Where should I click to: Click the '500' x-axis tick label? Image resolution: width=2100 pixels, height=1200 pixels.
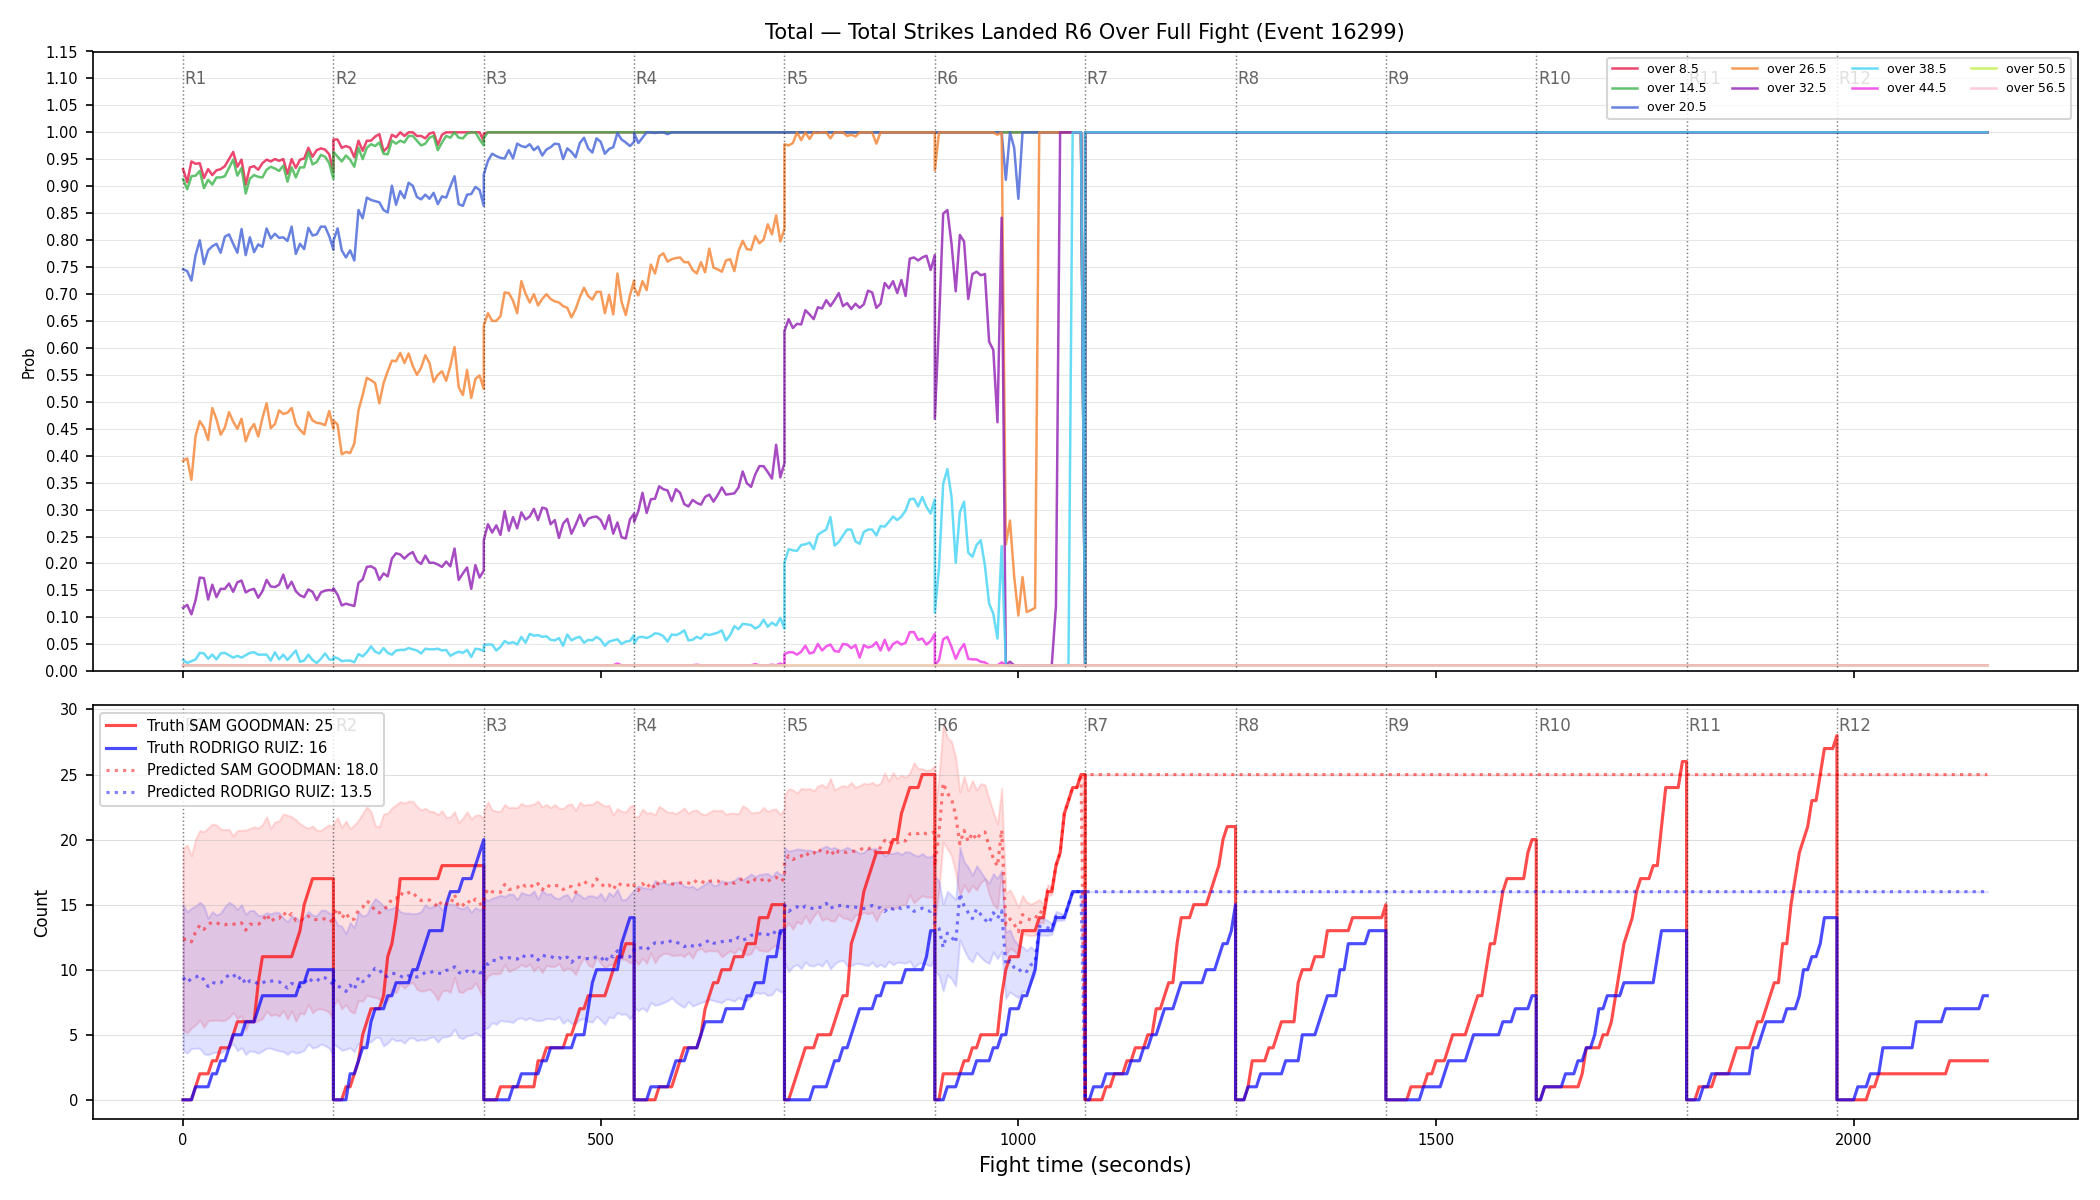tap(600, 1140)
